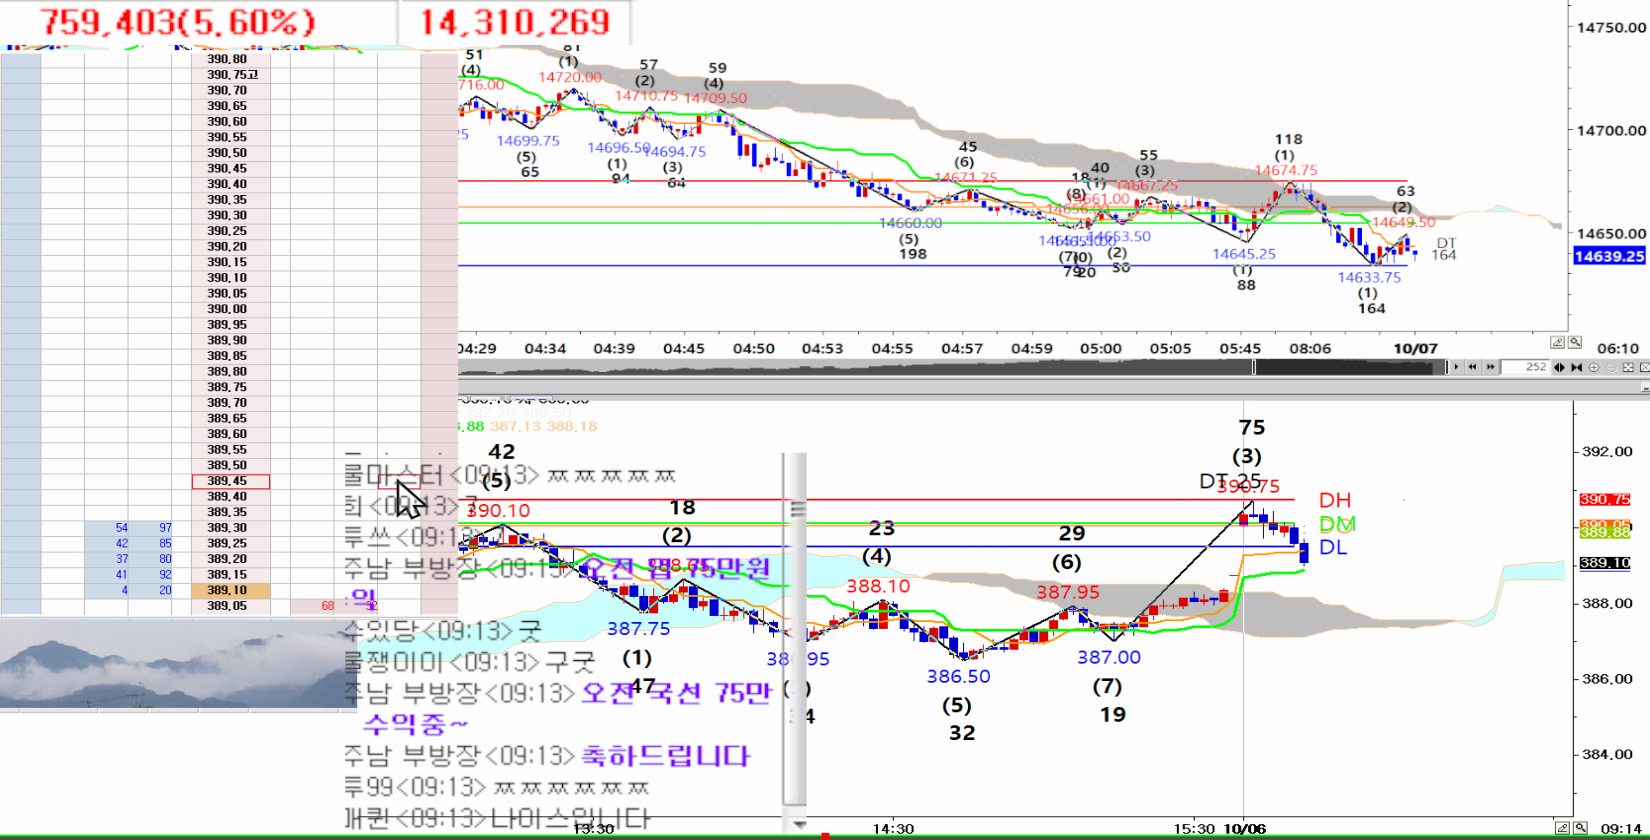Click the chat panel scroll down arrow
The height and width of the screenshot is (840, 1650).
pos(799,824)
